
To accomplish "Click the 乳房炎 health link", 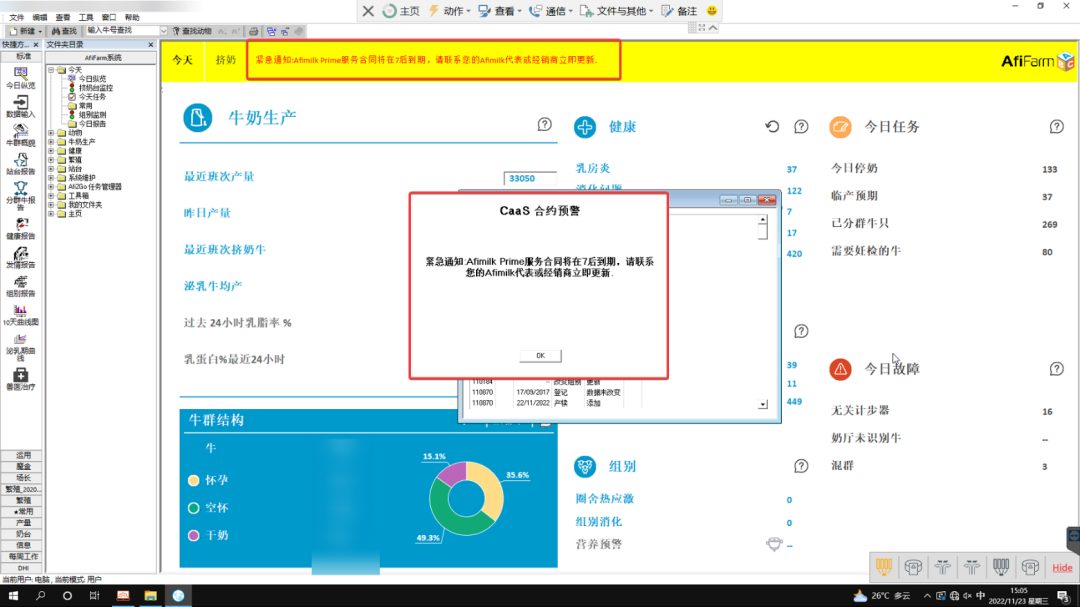I will (x=593, y=168).
